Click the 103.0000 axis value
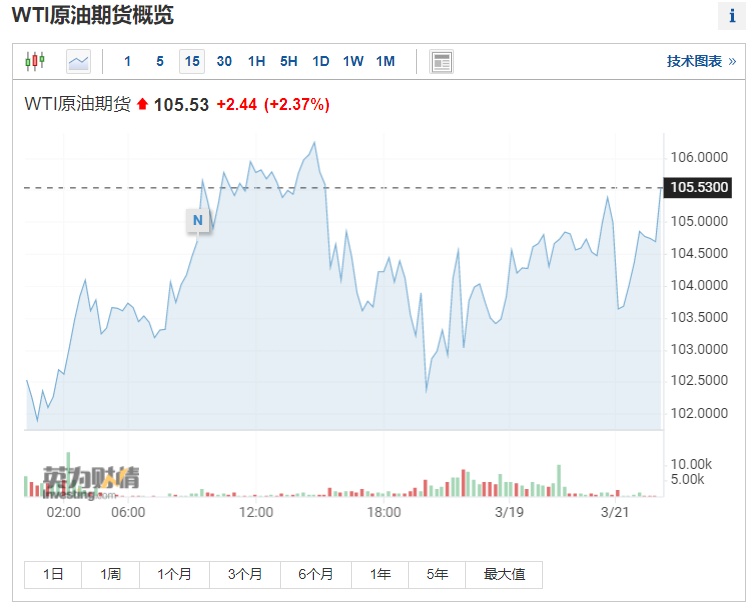753x609 pixels. coord(699,349)
